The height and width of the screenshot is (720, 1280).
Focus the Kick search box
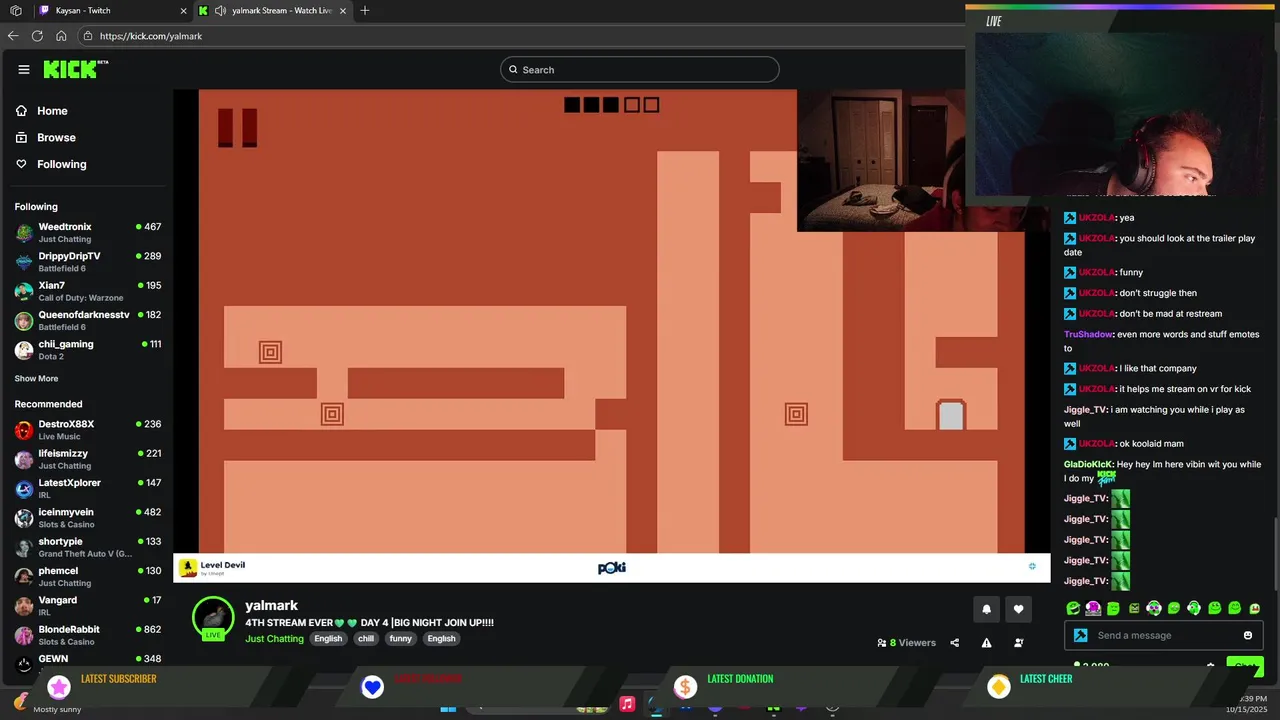(x=640, y=69)
